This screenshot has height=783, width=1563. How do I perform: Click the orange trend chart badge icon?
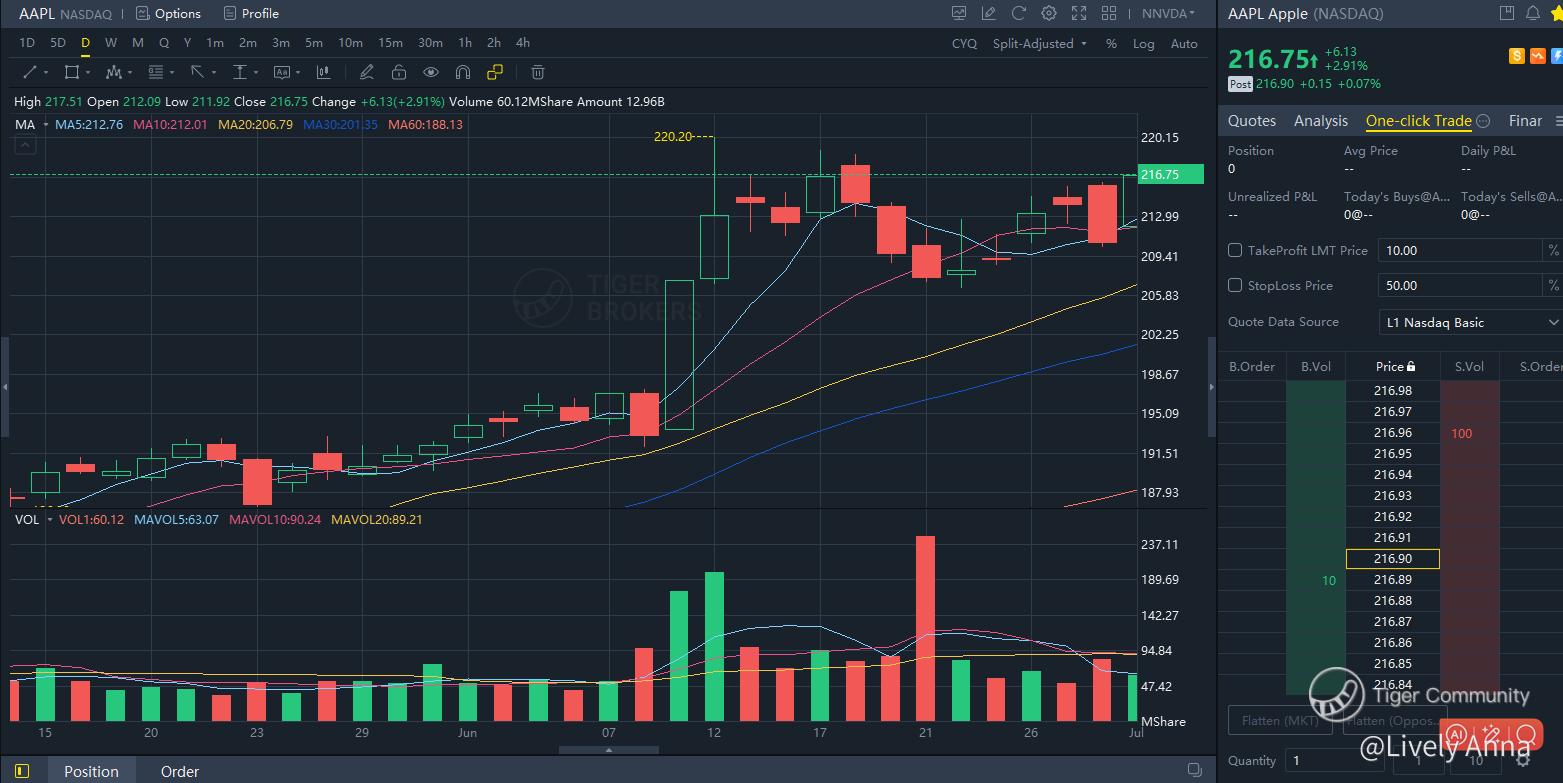click(x=1538, y=57)
